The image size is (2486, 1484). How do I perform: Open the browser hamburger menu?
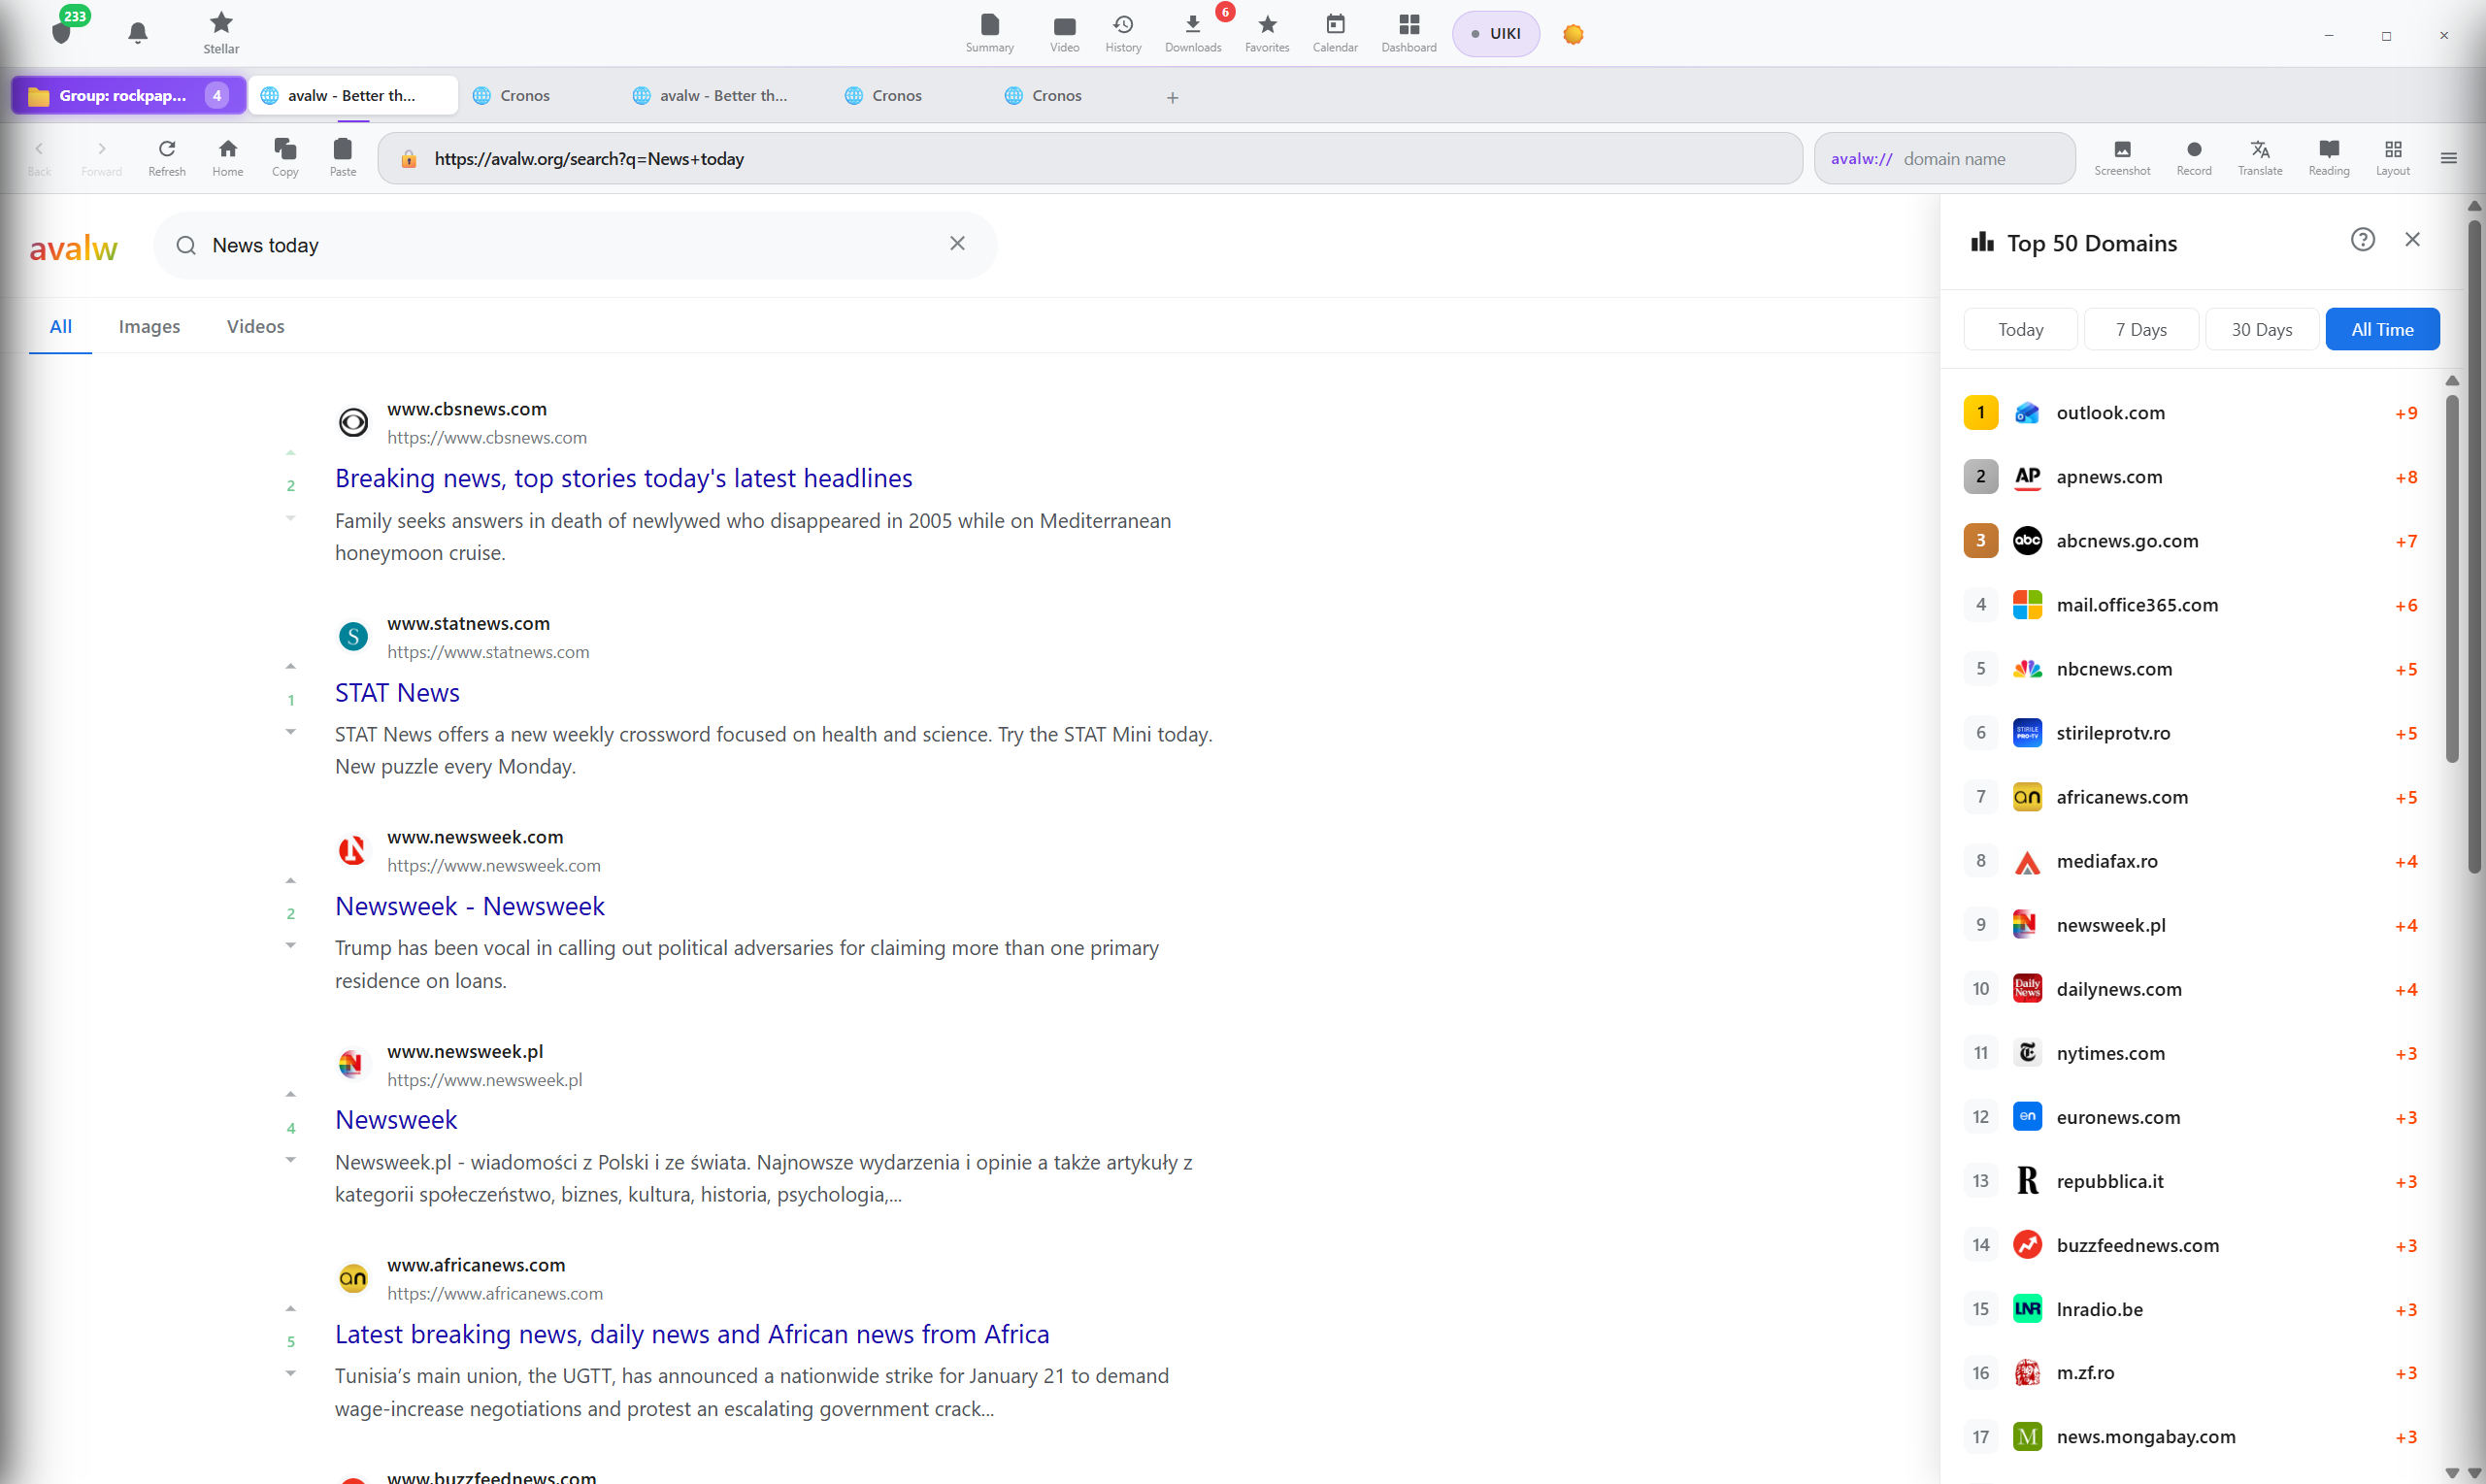(2450, 157)
